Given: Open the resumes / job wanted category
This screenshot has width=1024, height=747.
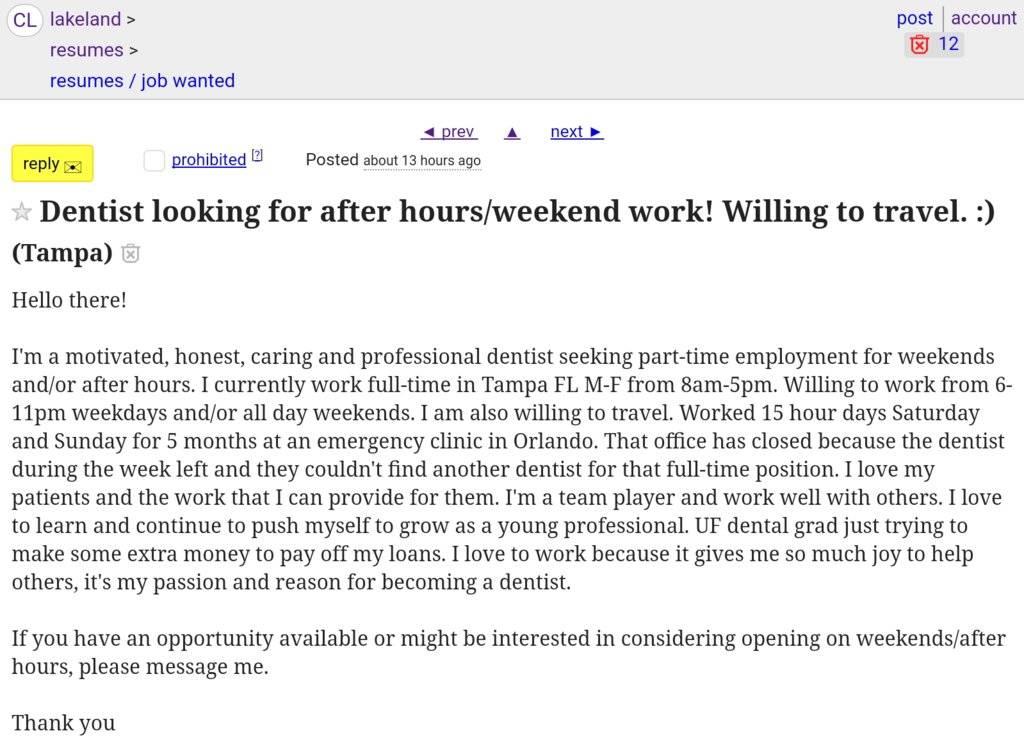Looking at the screenshot, I should pos(142,81).
